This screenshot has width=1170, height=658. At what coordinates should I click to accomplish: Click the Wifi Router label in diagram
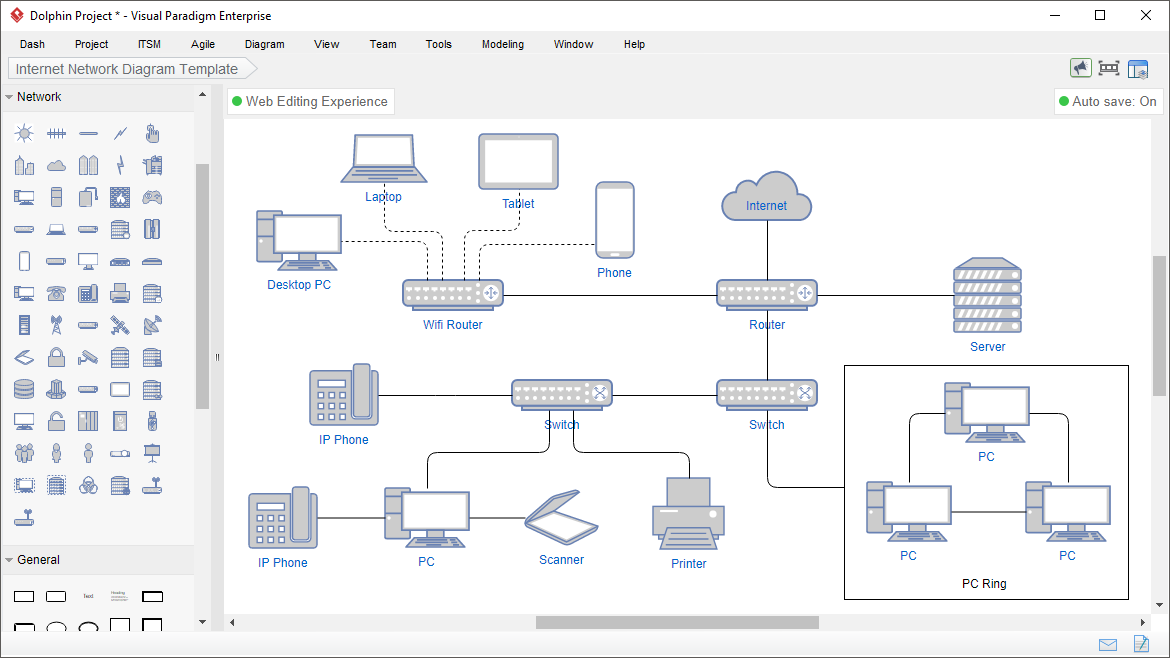point(452,325)
